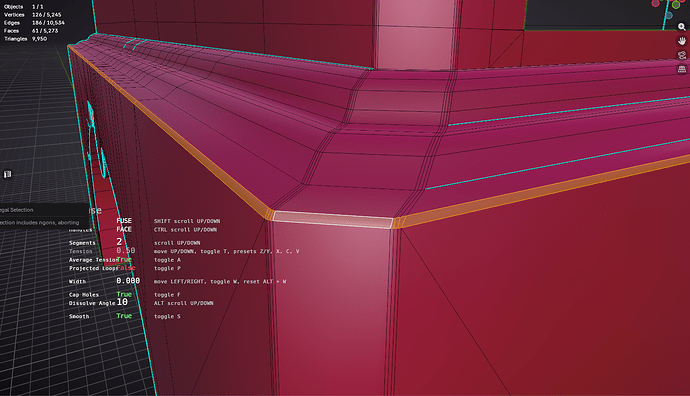Click the 'ALT scroll UP/DOWN' hint text

pos(184,303)
